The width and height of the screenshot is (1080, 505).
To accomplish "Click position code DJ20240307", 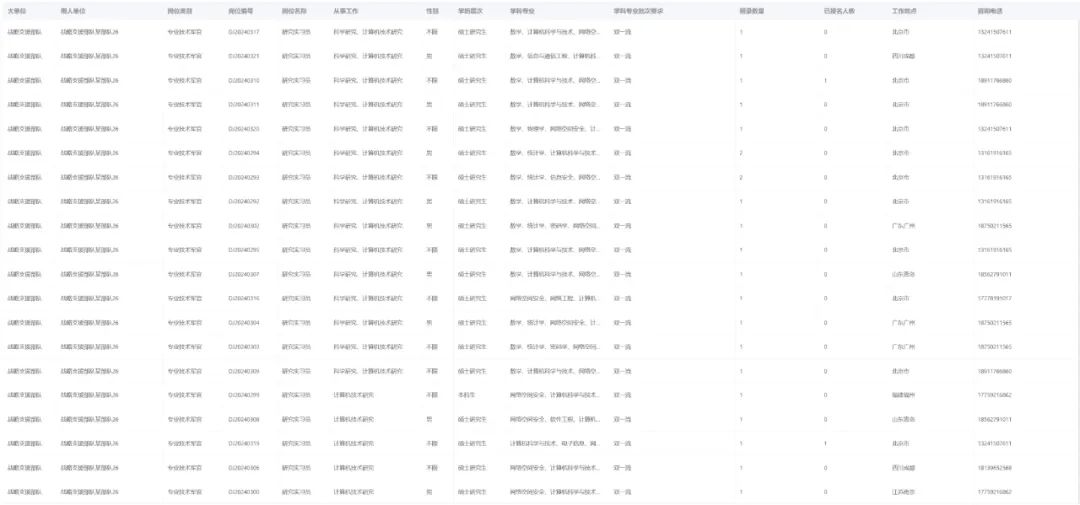I will [x=244, y=274].
